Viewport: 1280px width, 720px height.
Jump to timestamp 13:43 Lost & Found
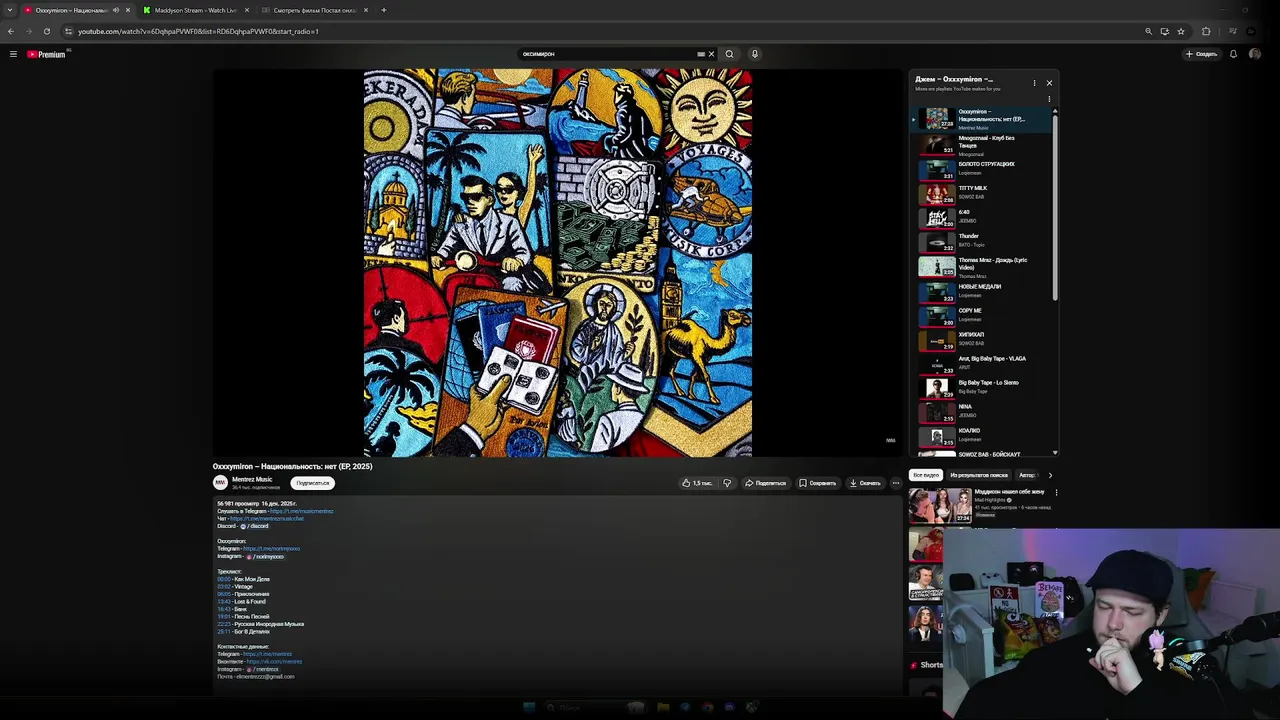(224, 602)
